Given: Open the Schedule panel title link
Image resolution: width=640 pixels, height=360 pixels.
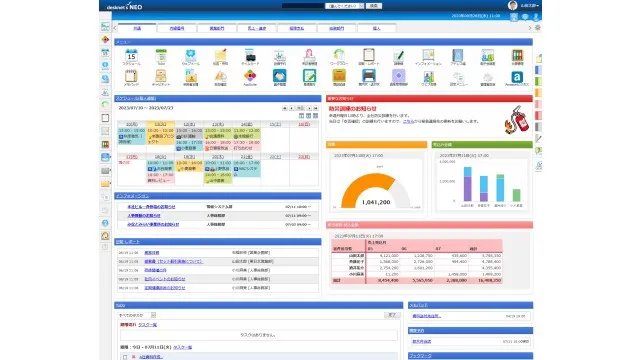Looking at the screenshot, I should 136,98.
